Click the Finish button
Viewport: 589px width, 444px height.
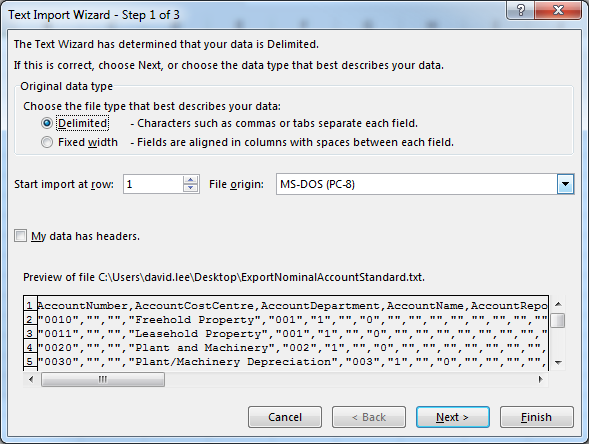(x=536, y=417)
